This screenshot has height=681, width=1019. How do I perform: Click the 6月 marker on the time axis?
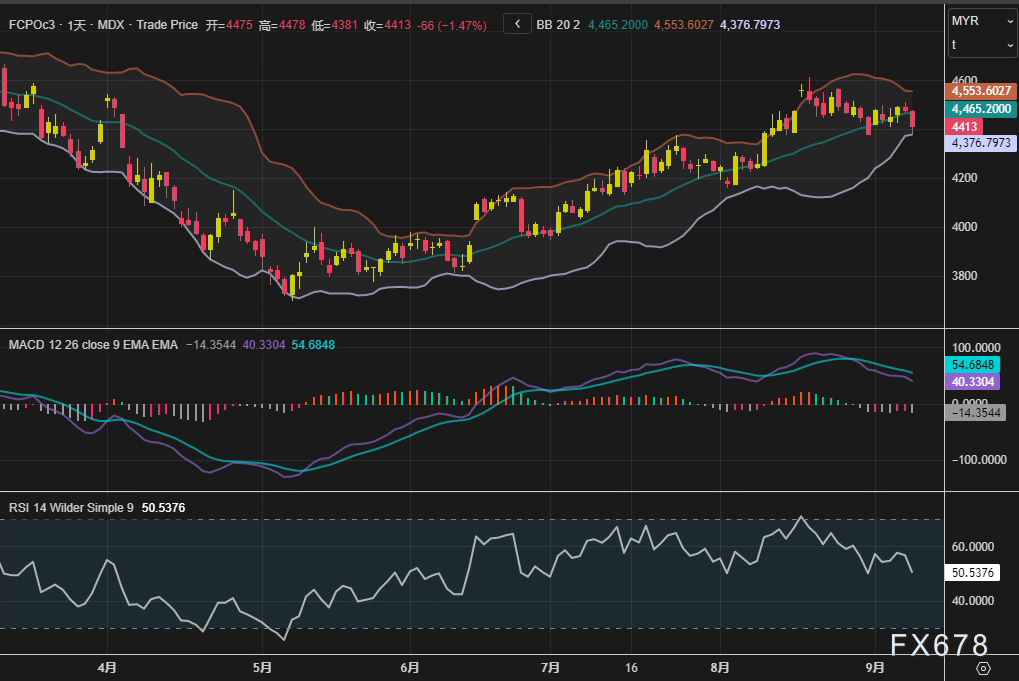tap(408, 667)
